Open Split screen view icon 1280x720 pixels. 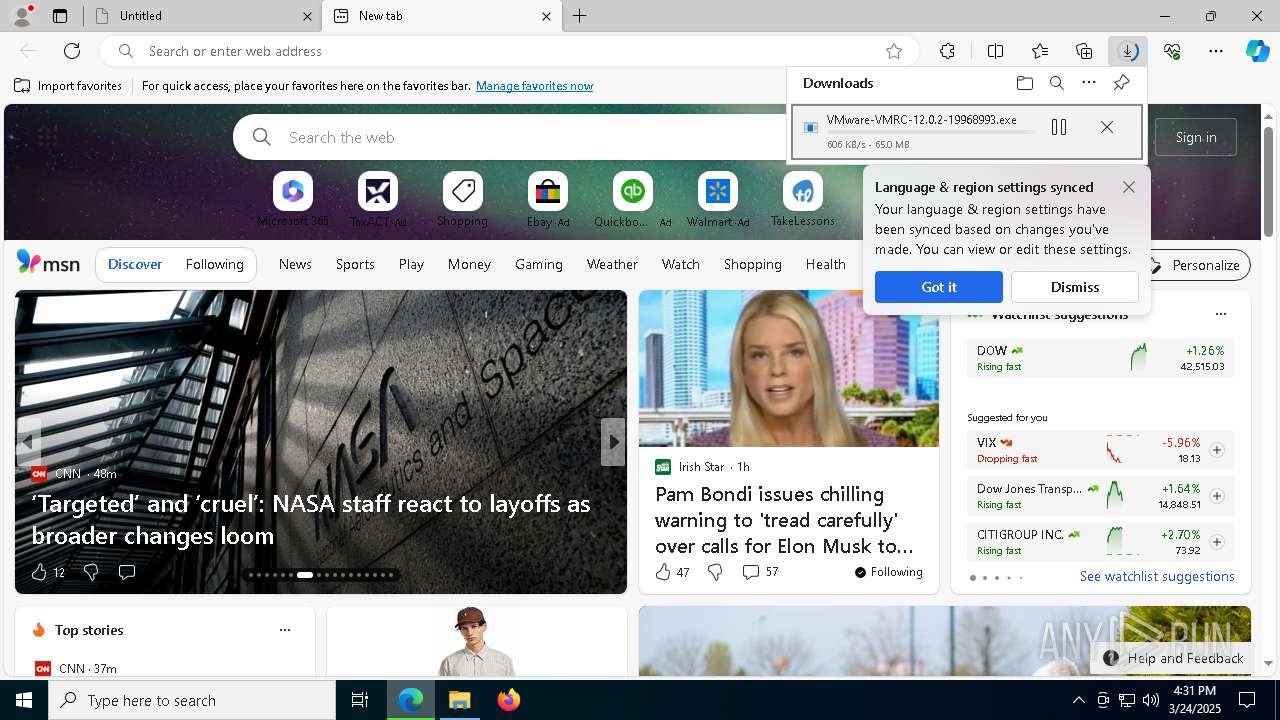pos(995,51)
